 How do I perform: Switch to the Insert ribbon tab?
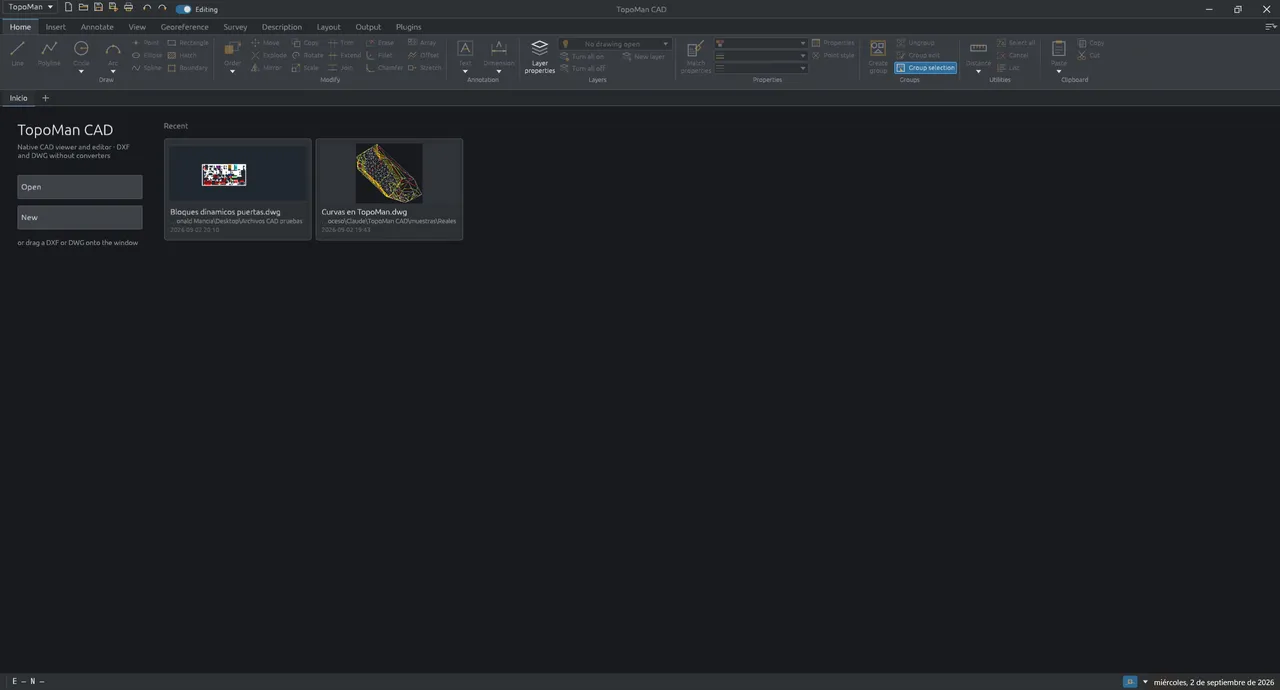point(56,27)
